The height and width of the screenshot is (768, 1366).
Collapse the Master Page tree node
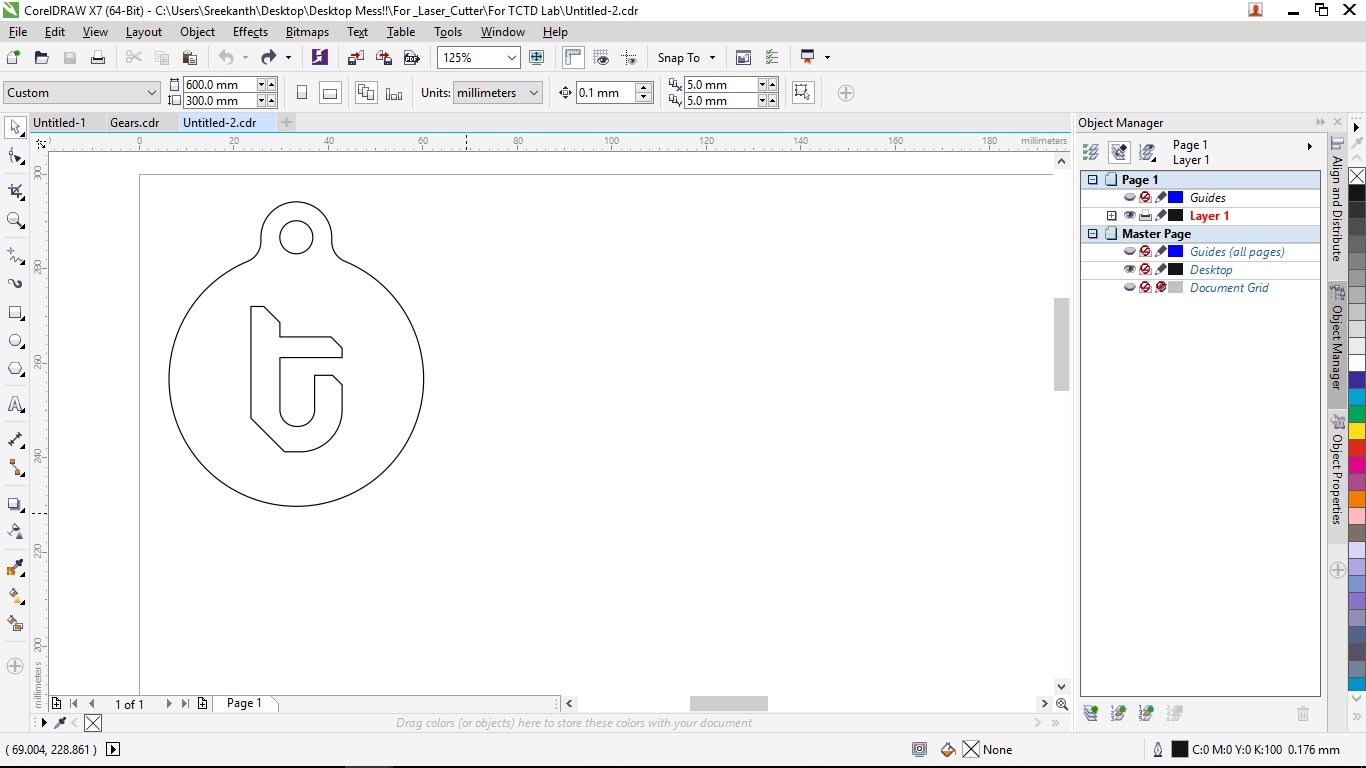1093,234
